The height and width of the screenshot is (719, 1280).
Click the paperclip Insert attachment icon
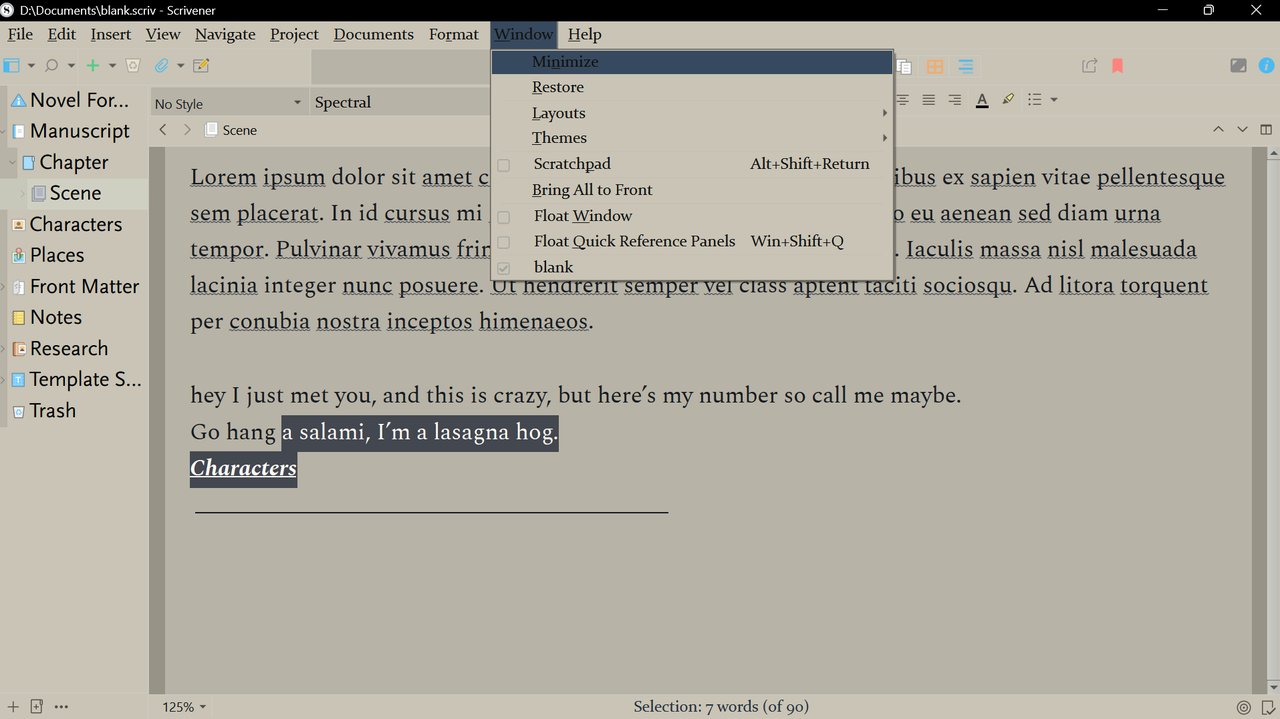click(161, 66)
